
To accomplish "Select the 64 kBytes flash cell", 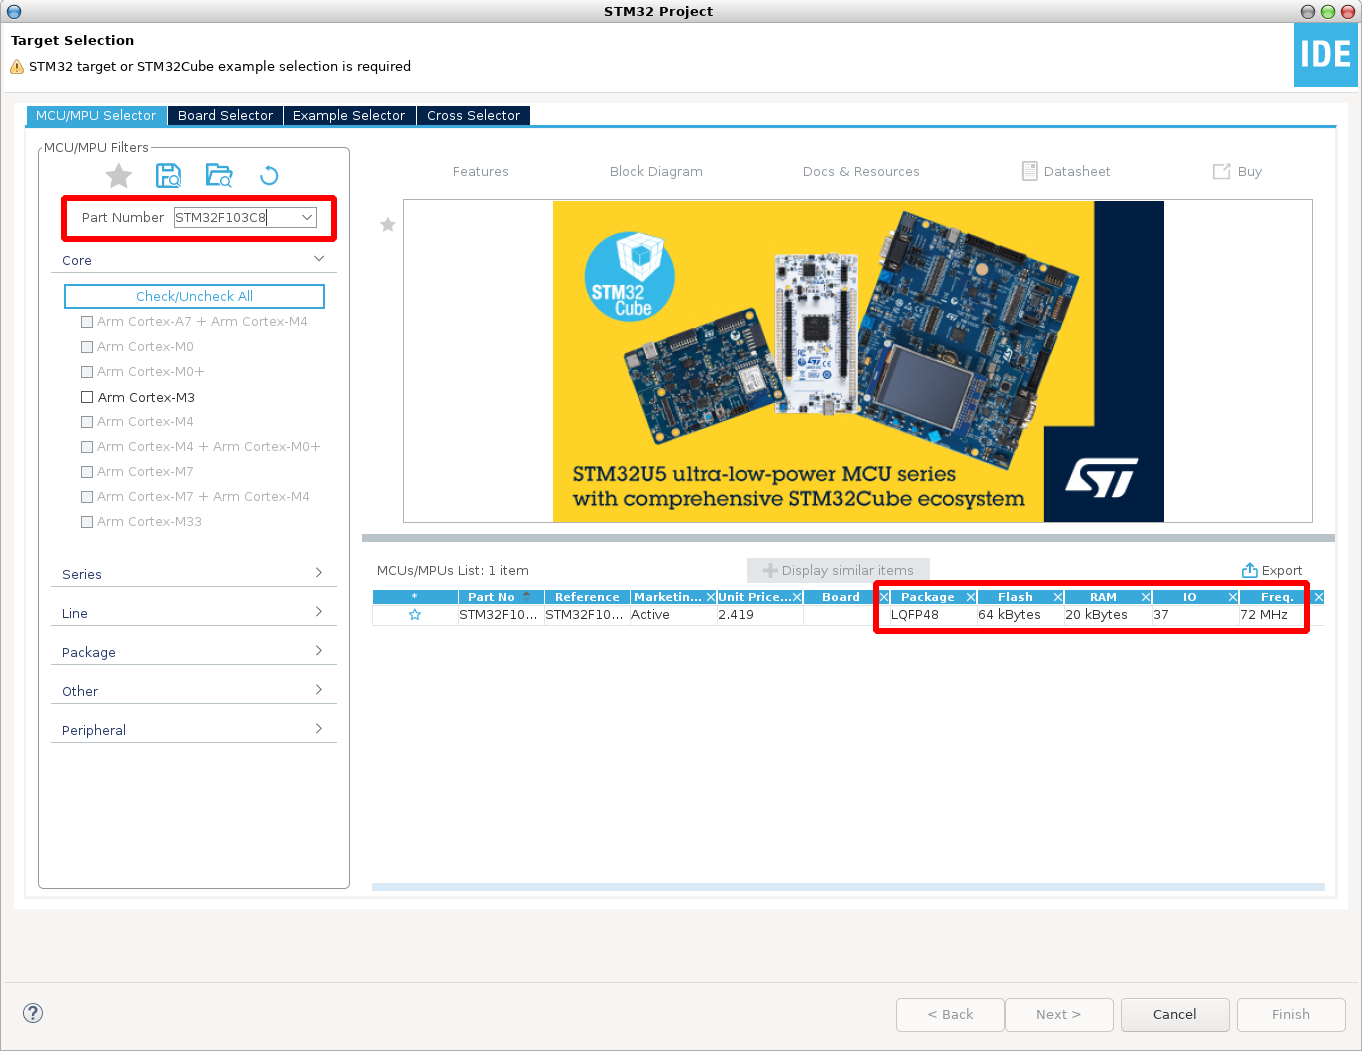I will (1020, 615).
